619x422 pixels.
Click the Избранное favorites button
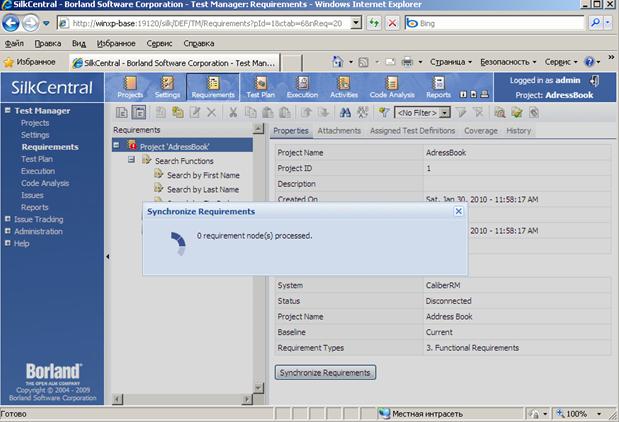point(30,62)
